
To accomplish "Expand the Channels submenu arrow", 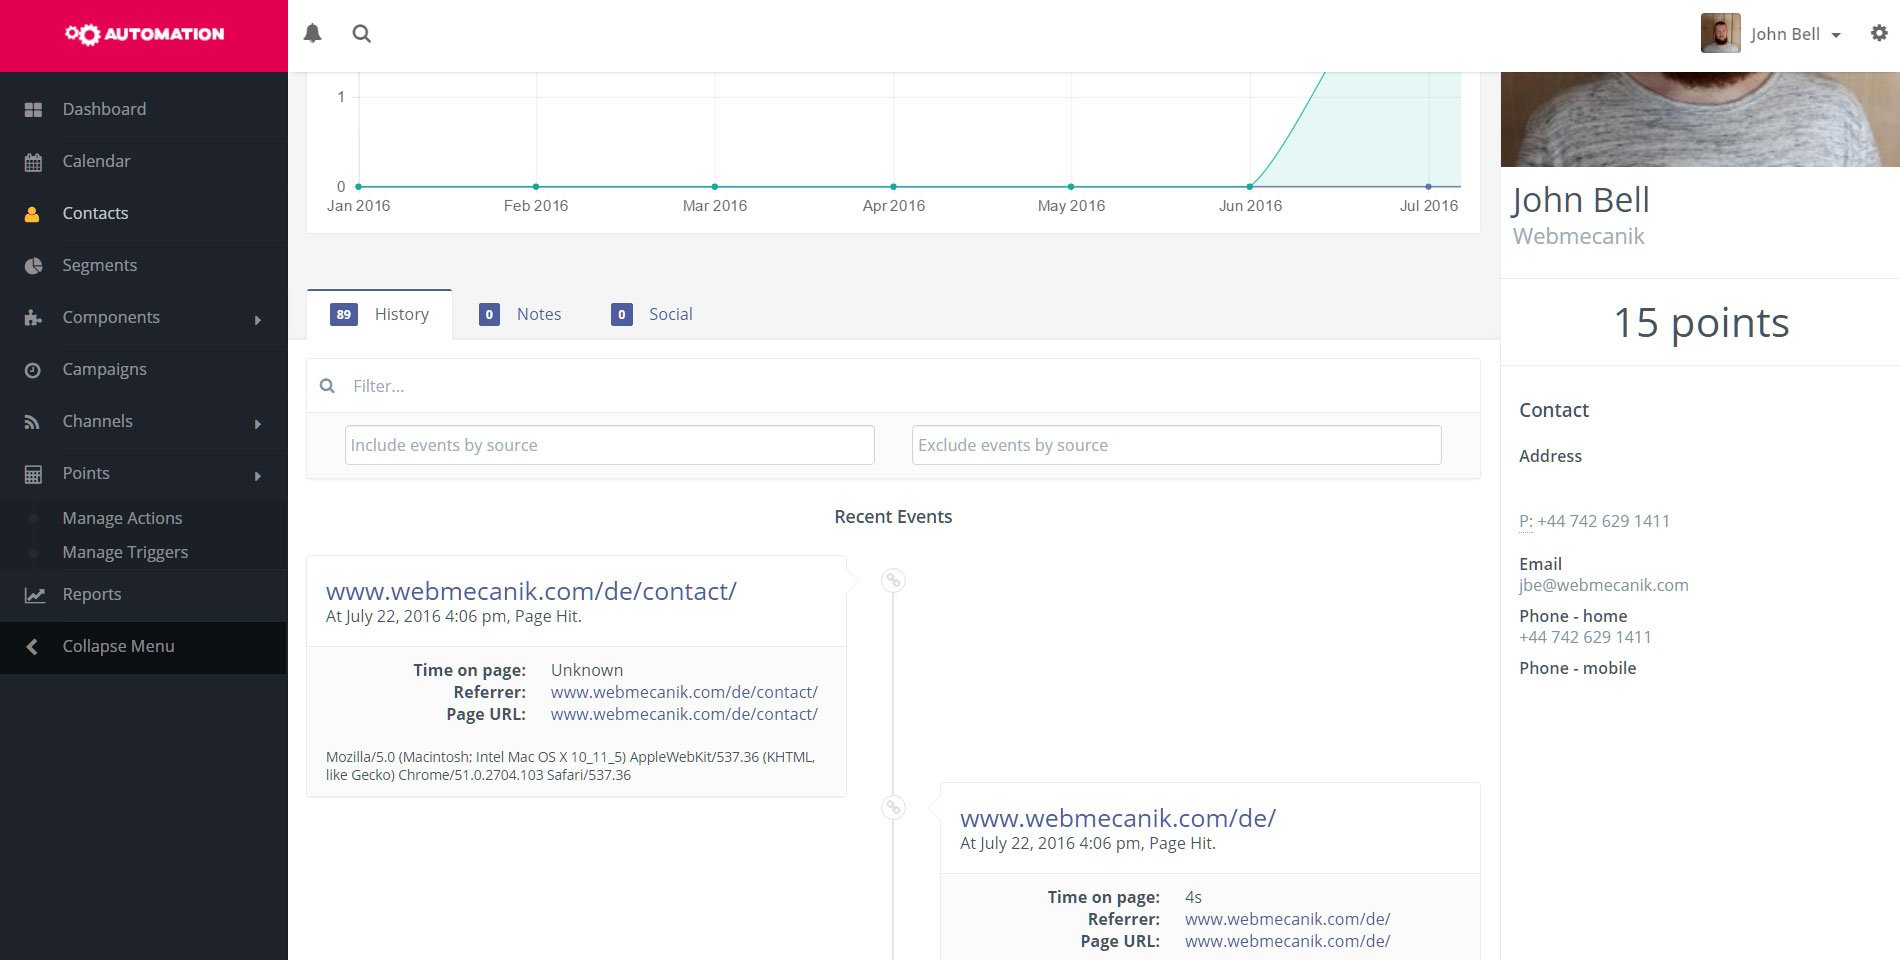I will 258,424.
